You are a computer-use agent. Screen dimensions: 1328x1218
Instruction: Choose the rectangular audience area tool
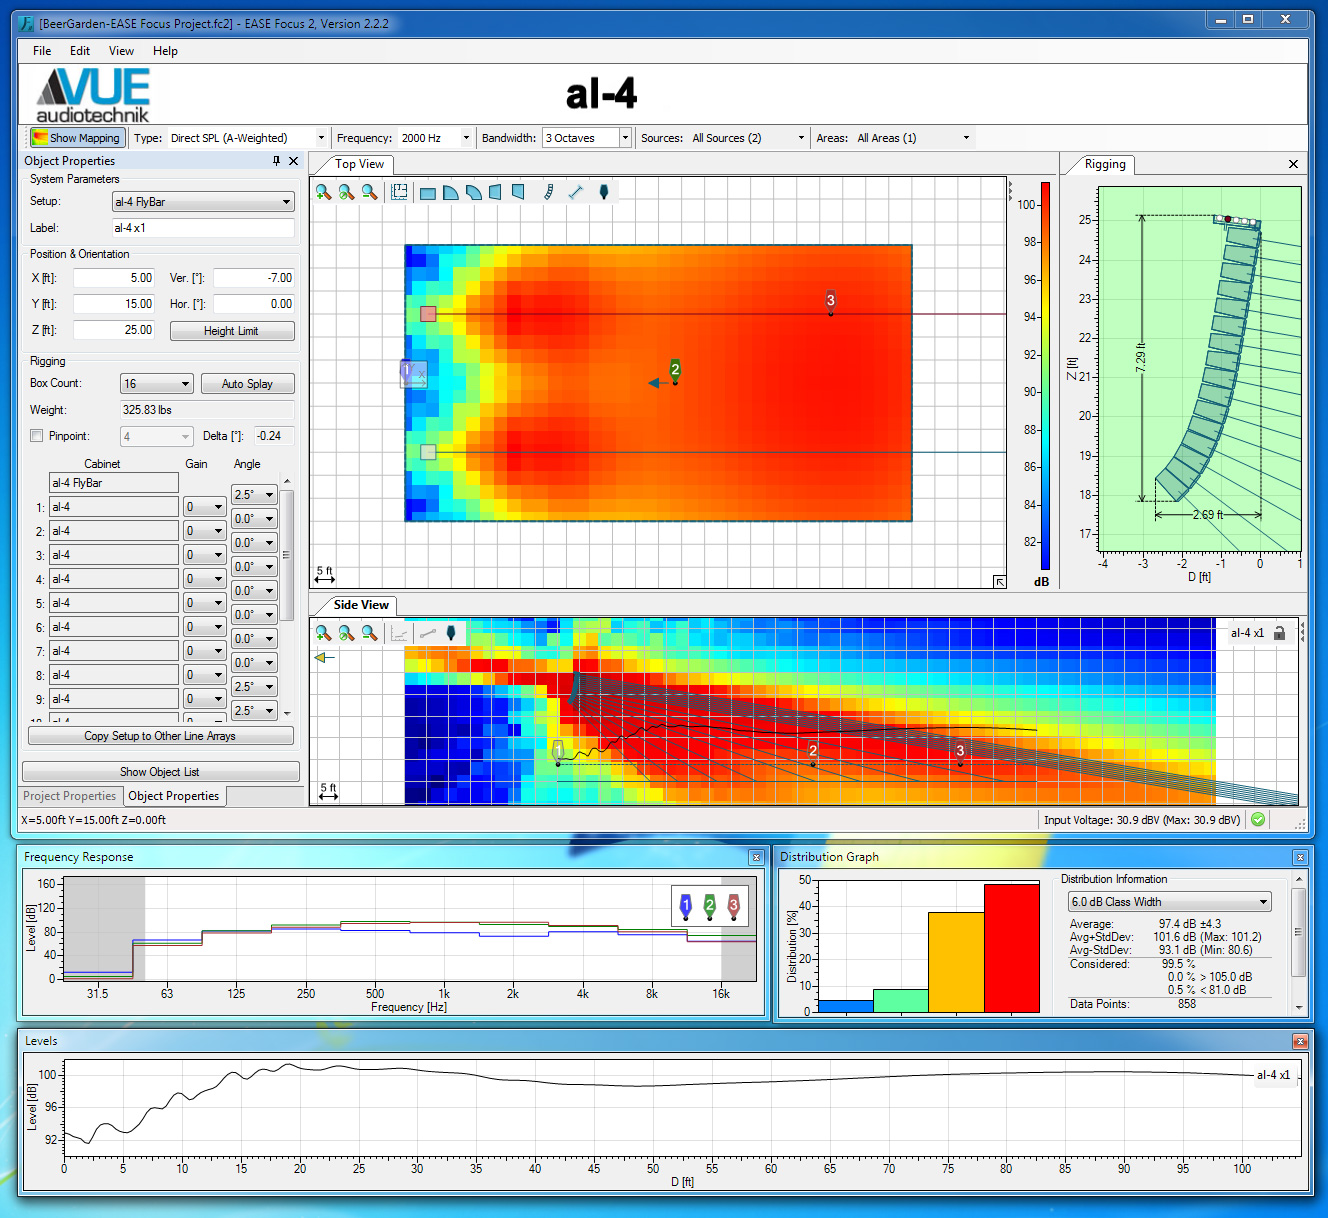(x=428, y=192)
